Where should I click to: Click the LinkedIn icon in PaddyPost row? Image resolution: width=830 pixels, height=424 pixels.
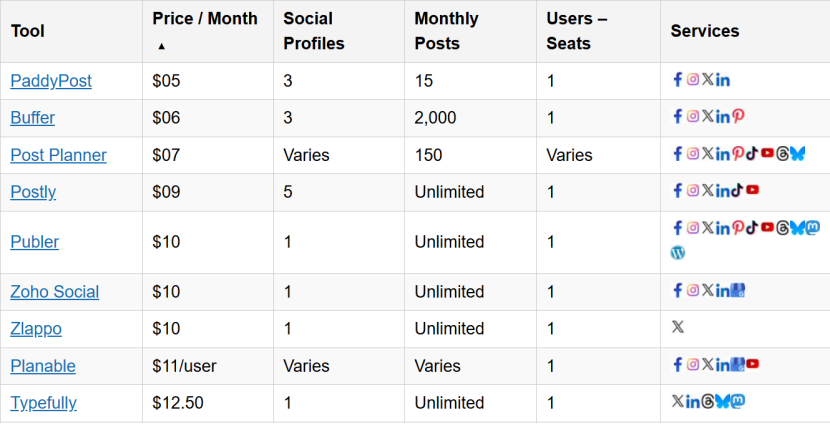(x=723, y=80)
